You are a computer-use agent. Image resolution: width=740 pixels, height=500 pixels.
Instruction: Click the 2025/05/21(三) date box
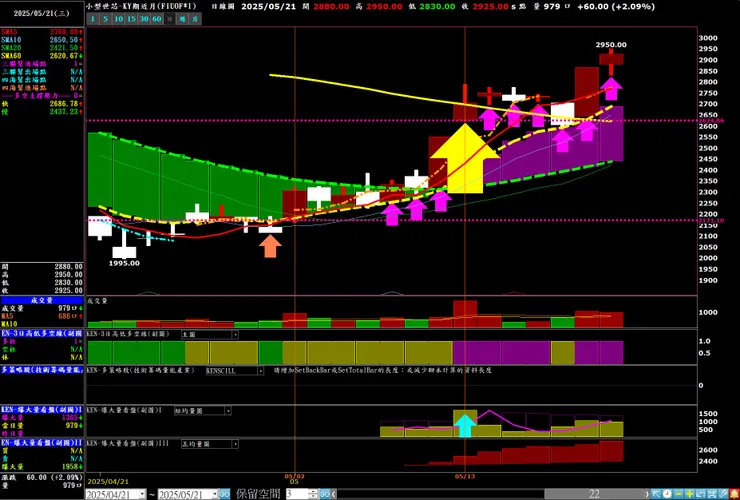[42, 13]
